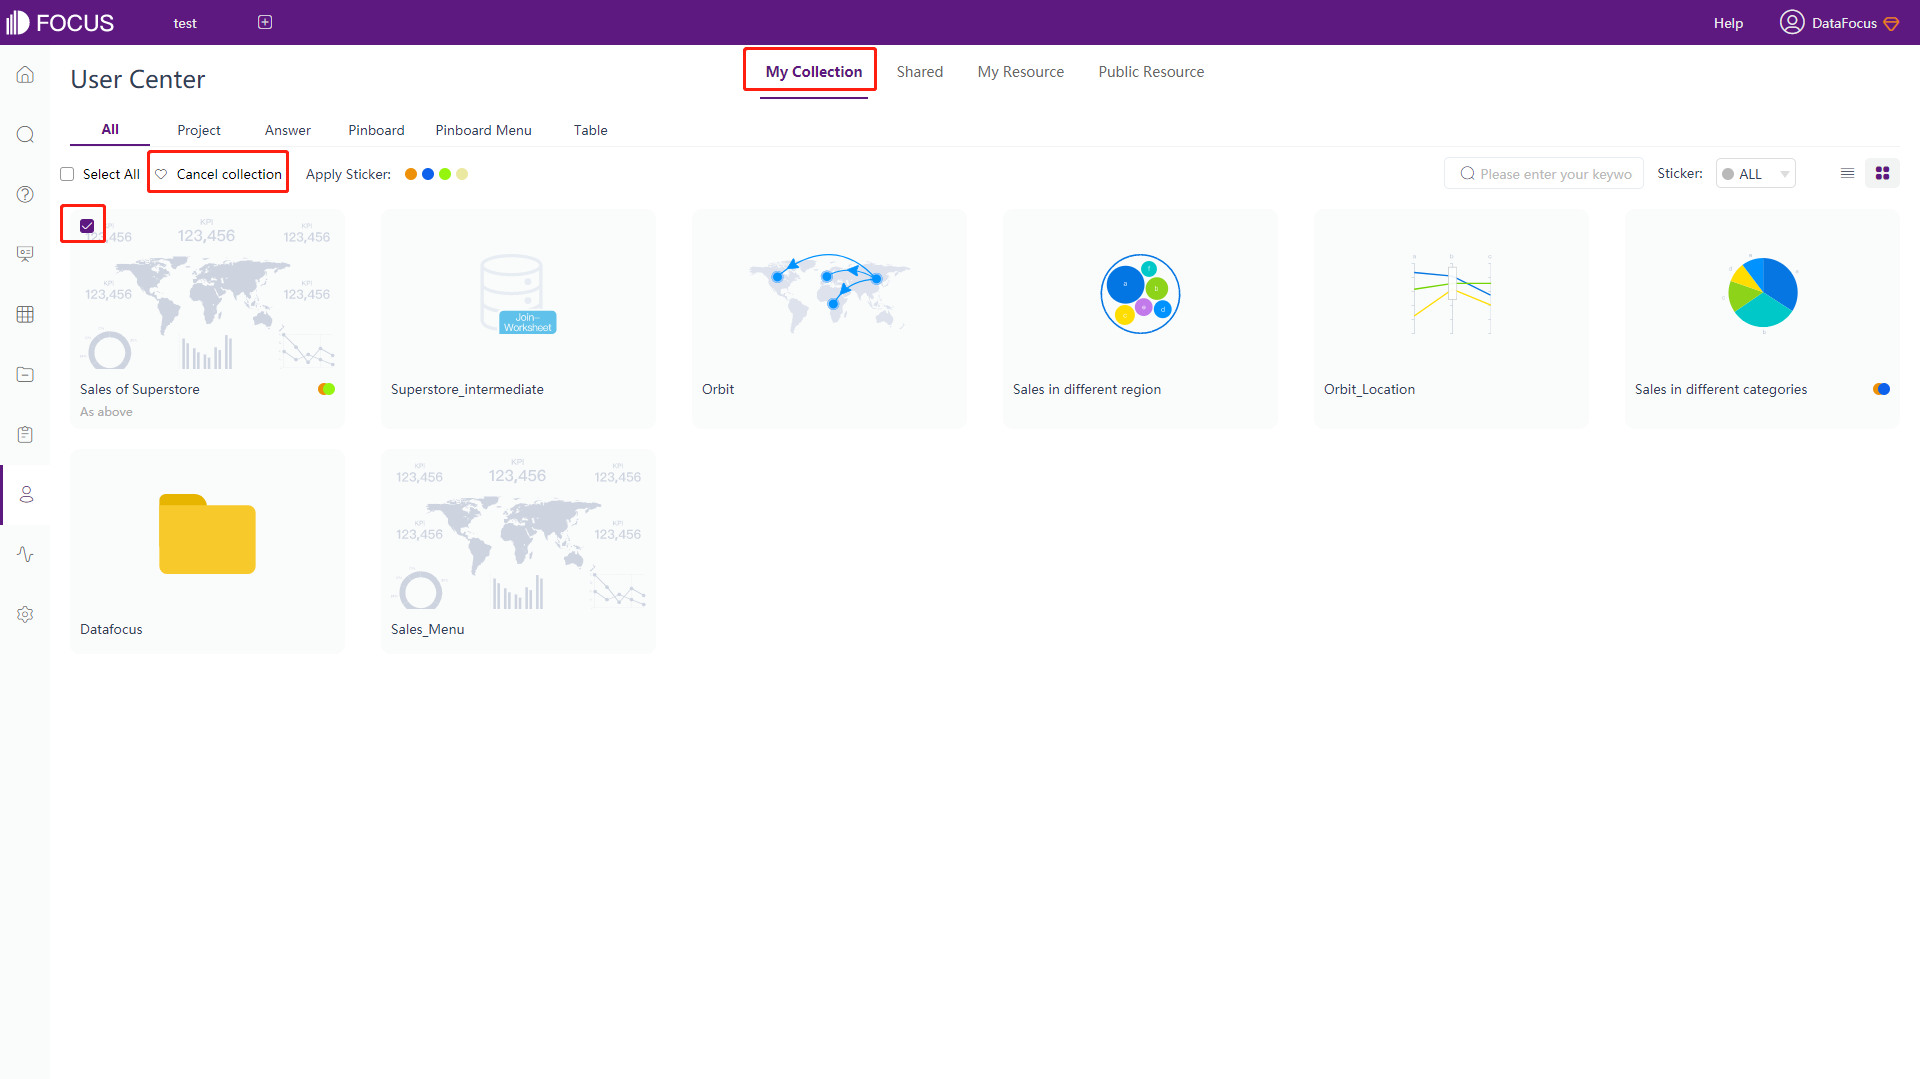
Task: Click the DataFocus user avatar icon
Action: point(1791,22)
